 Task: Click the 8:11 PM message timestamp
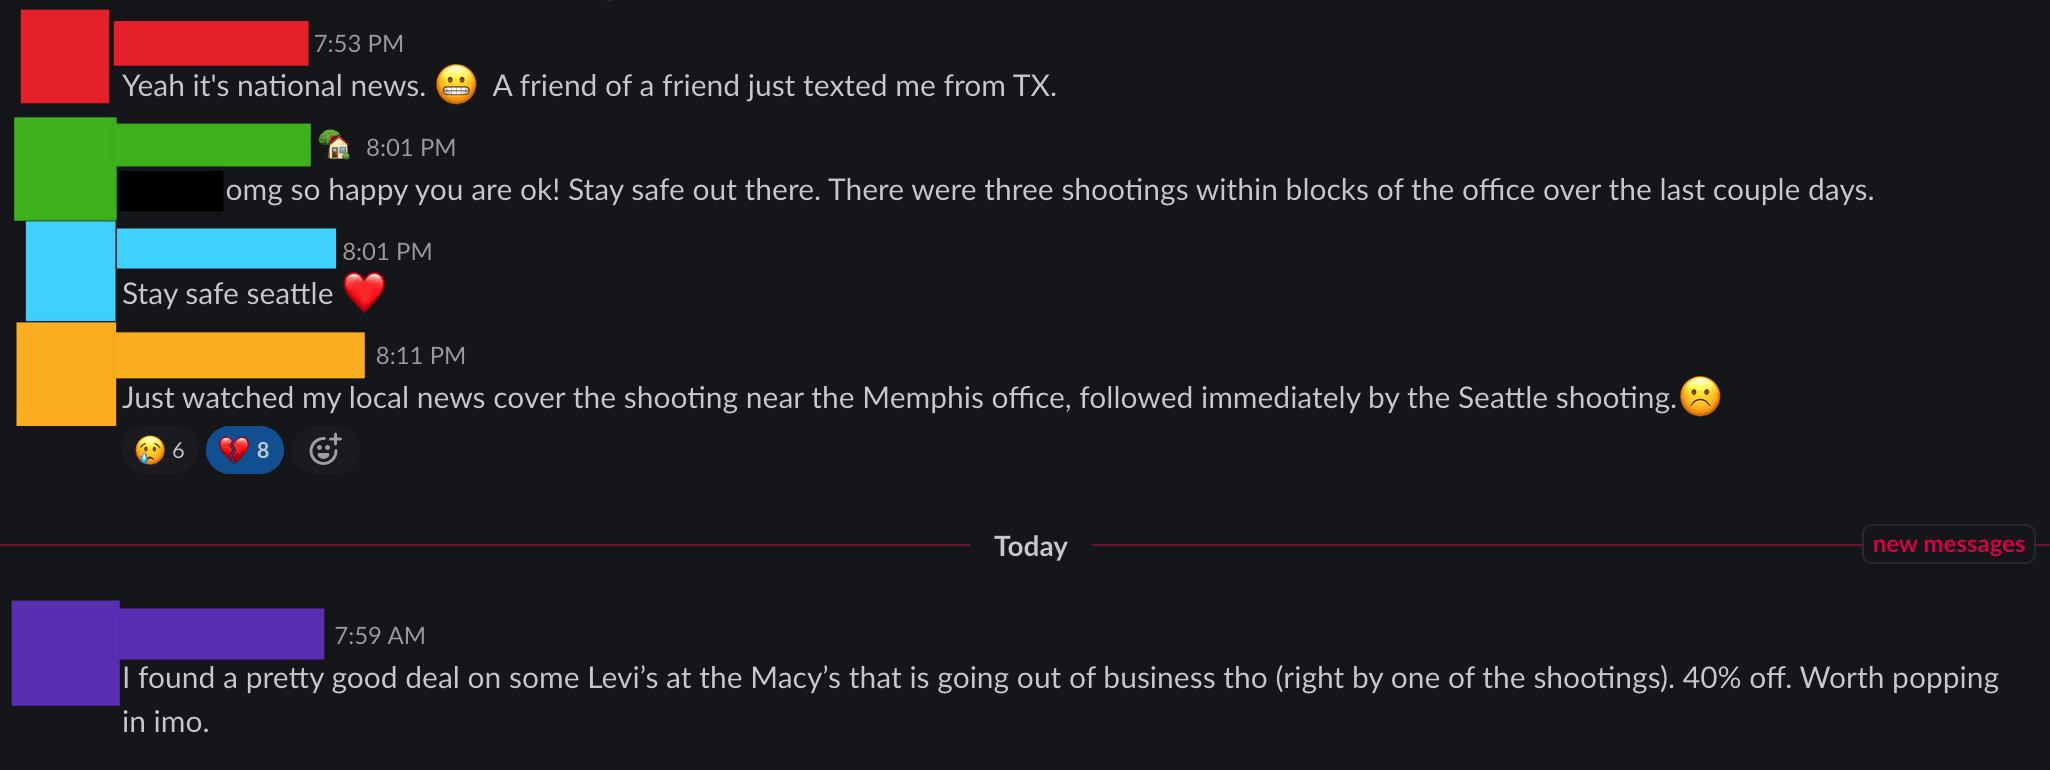pyautogui.click(x=421, y=356)
